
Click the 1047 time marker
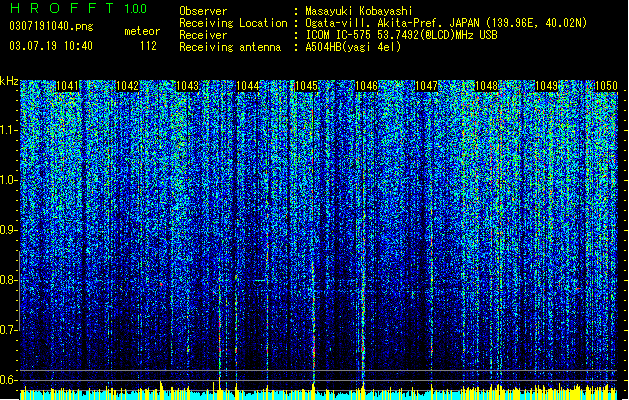426,86
